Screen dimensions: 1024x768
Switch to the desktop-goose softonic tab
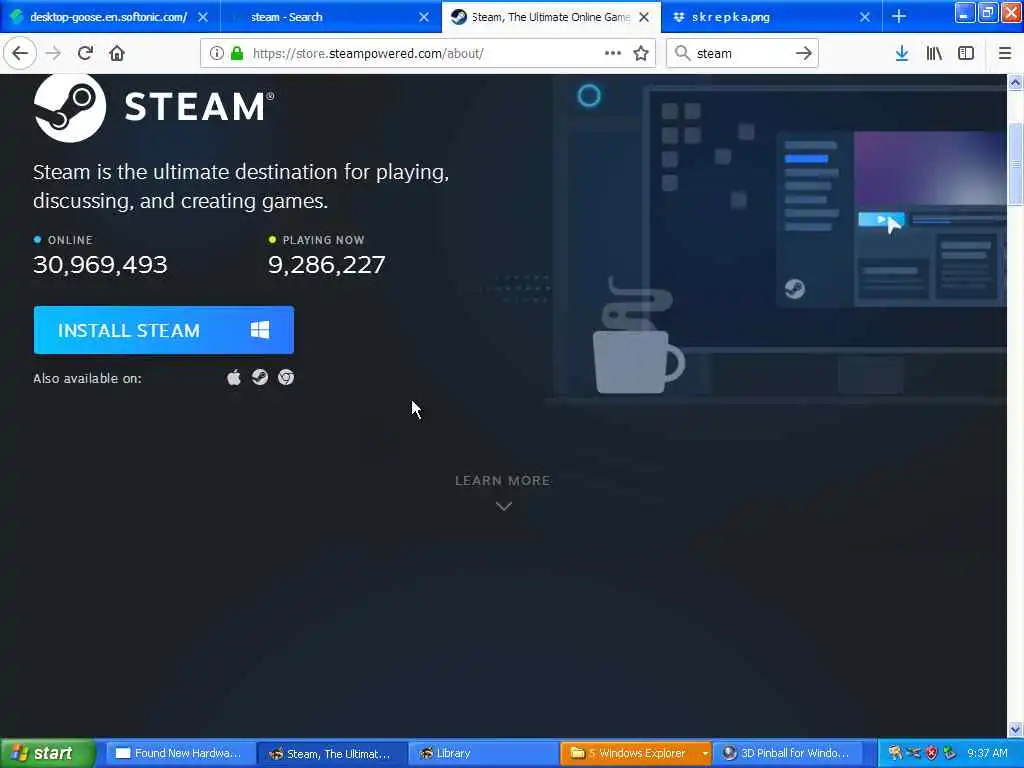[108, 17]
